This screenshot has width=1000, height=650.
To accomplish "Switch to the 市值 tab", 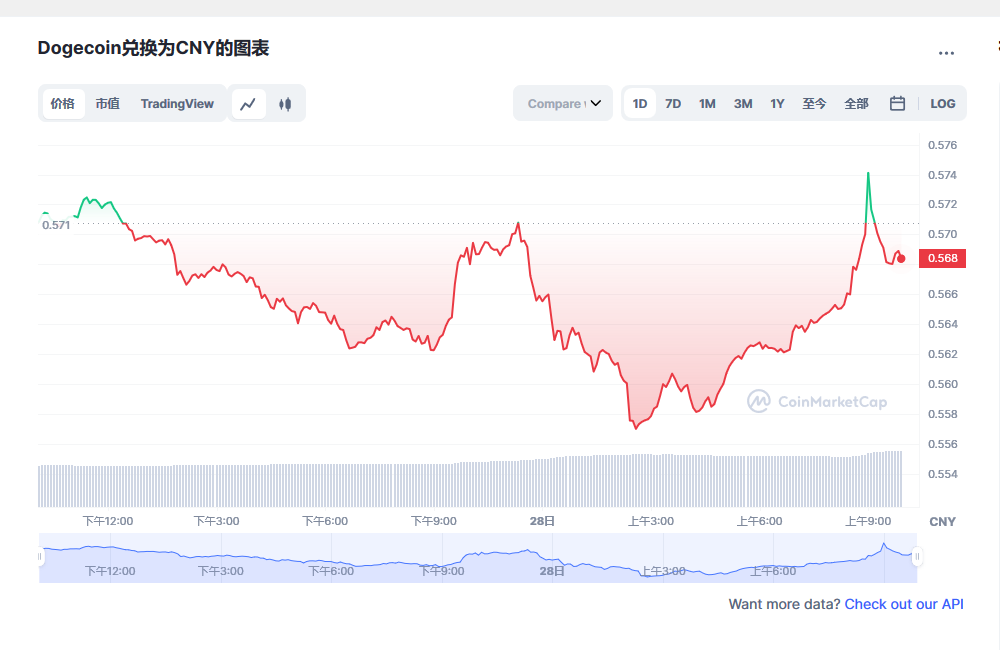I will pyautogui.click(x=107, y=103).
